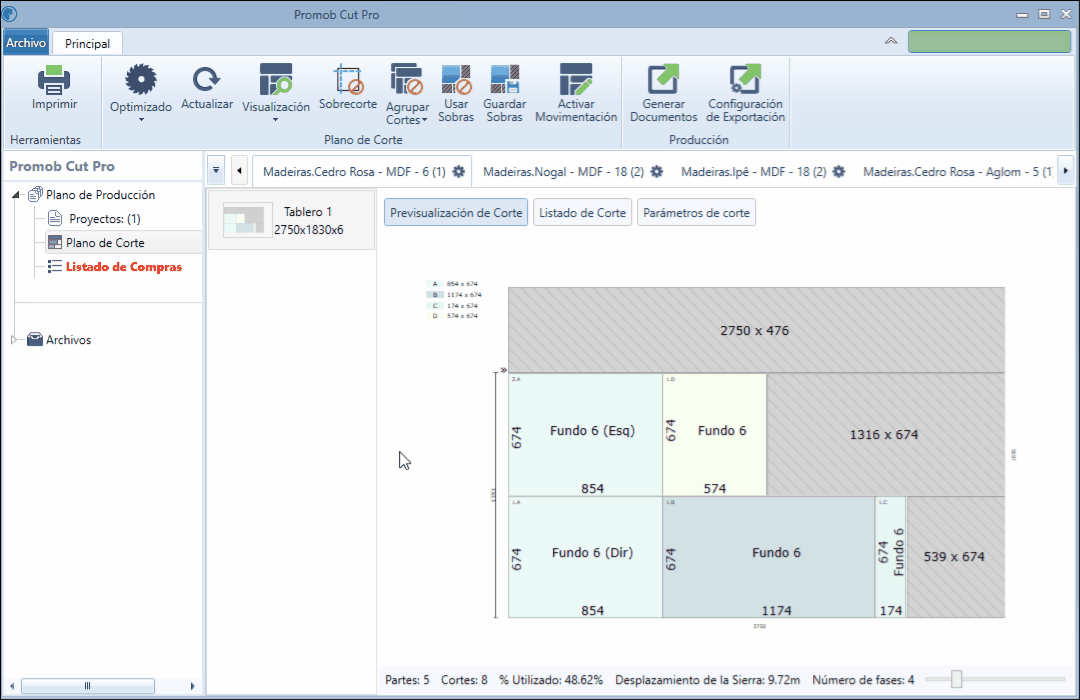Select Tablero 1 board thumbnail
Viewport: 1080px width, 700px height.
coord(292,220)
